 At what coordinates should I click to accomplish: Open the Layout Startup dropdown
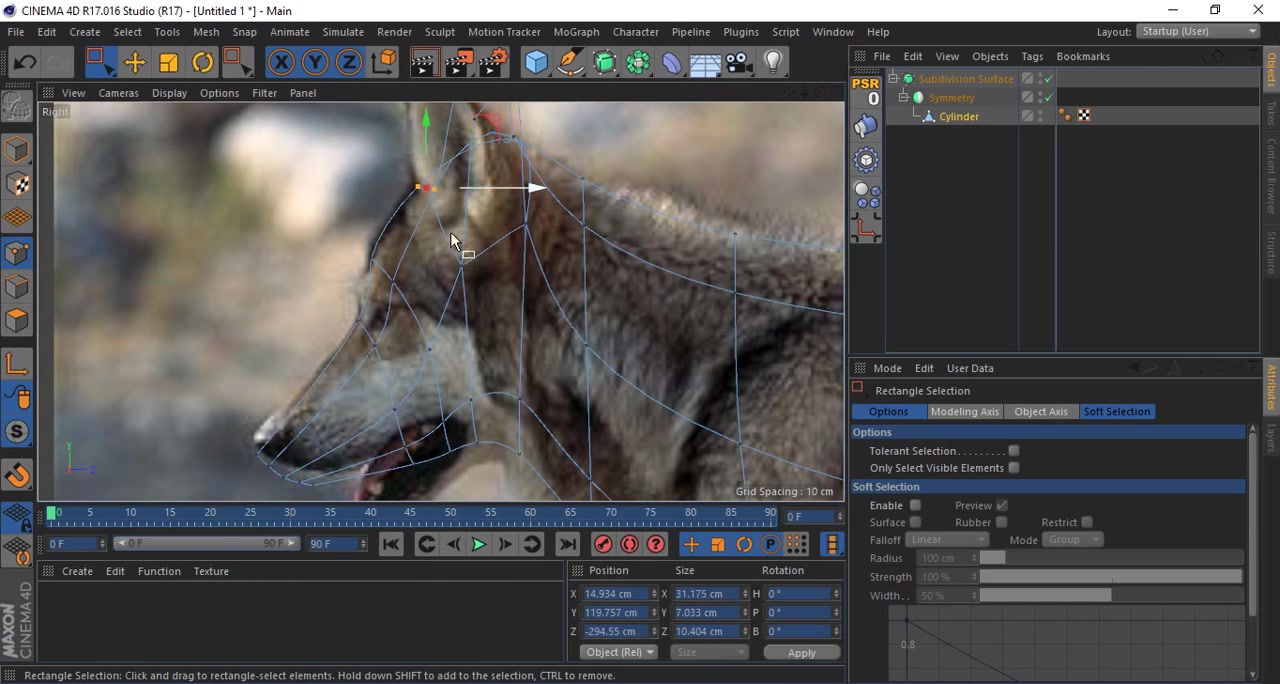1198,32
